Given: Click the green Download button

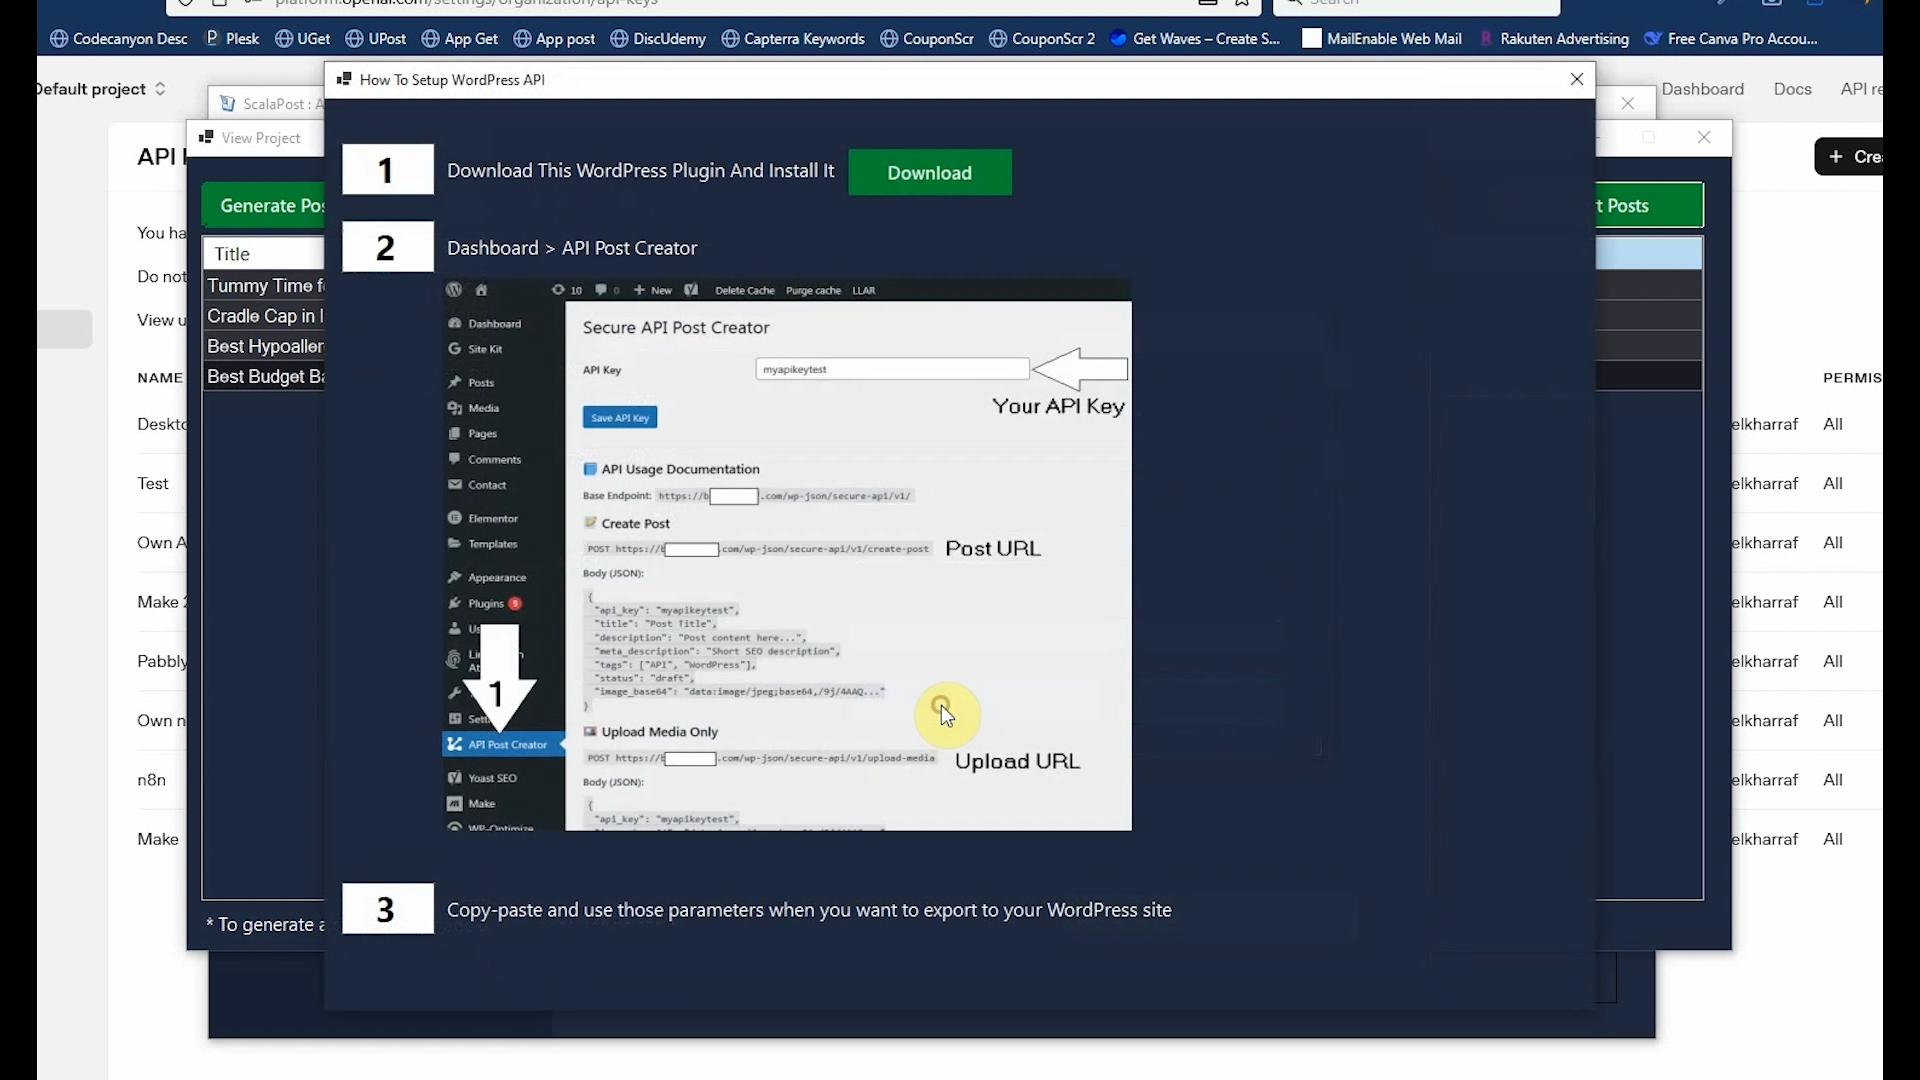Looking at the screenshot, I should [x=929, y=172].
